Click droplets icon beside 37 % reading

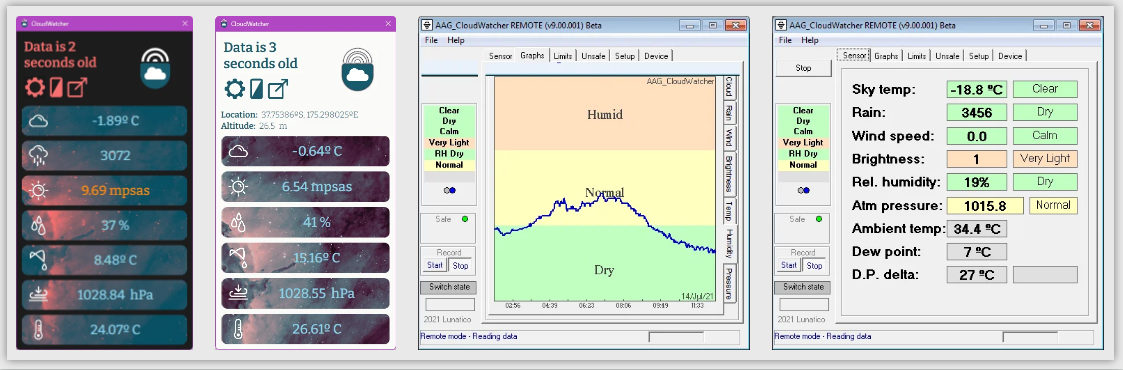click(38, 225)
